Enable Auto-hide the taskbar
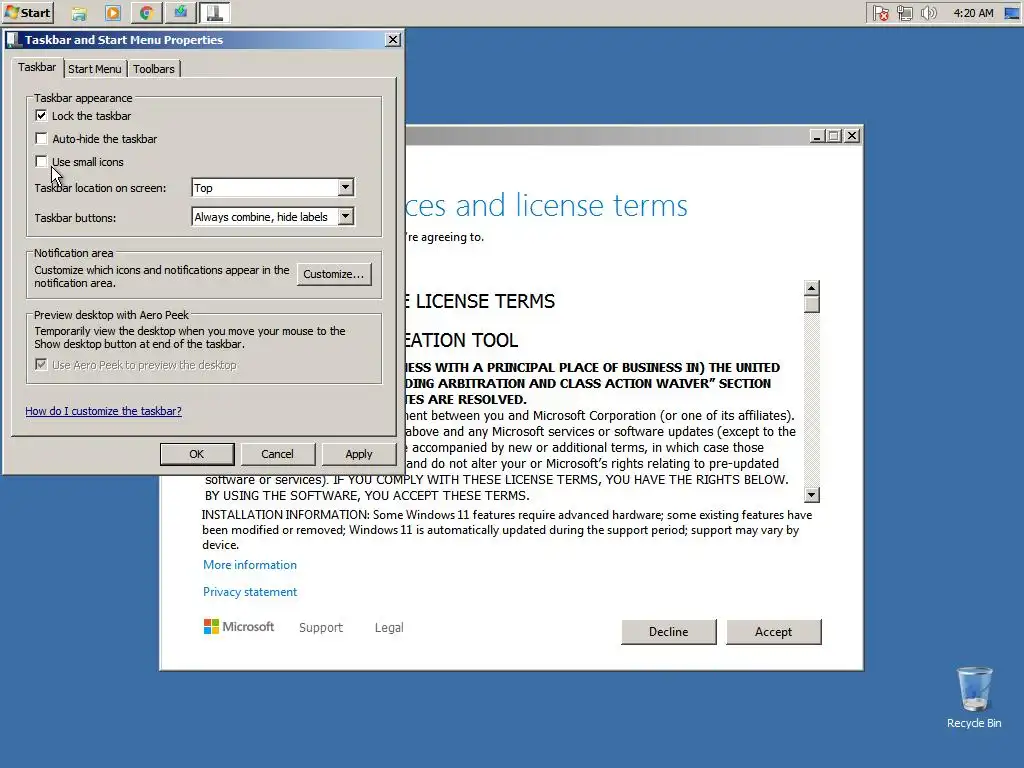Viewport: 1024px width, 768px height. click(41, 138)
